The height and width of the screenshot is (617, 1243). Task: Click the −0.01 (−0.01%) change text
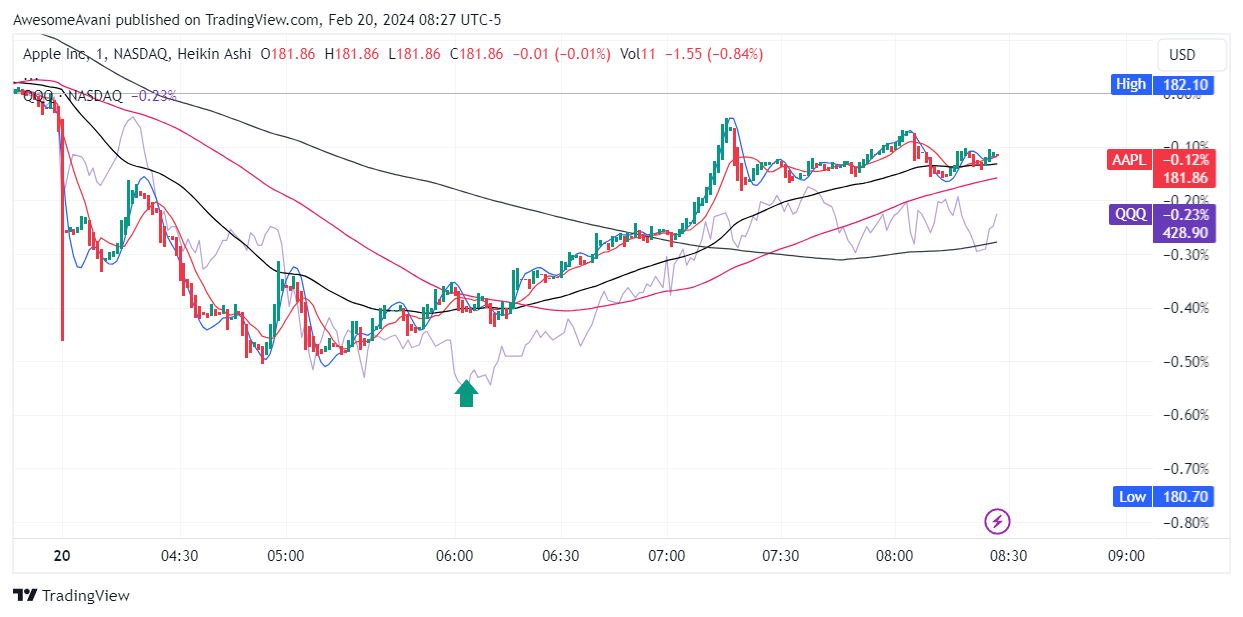coord(561,54)
